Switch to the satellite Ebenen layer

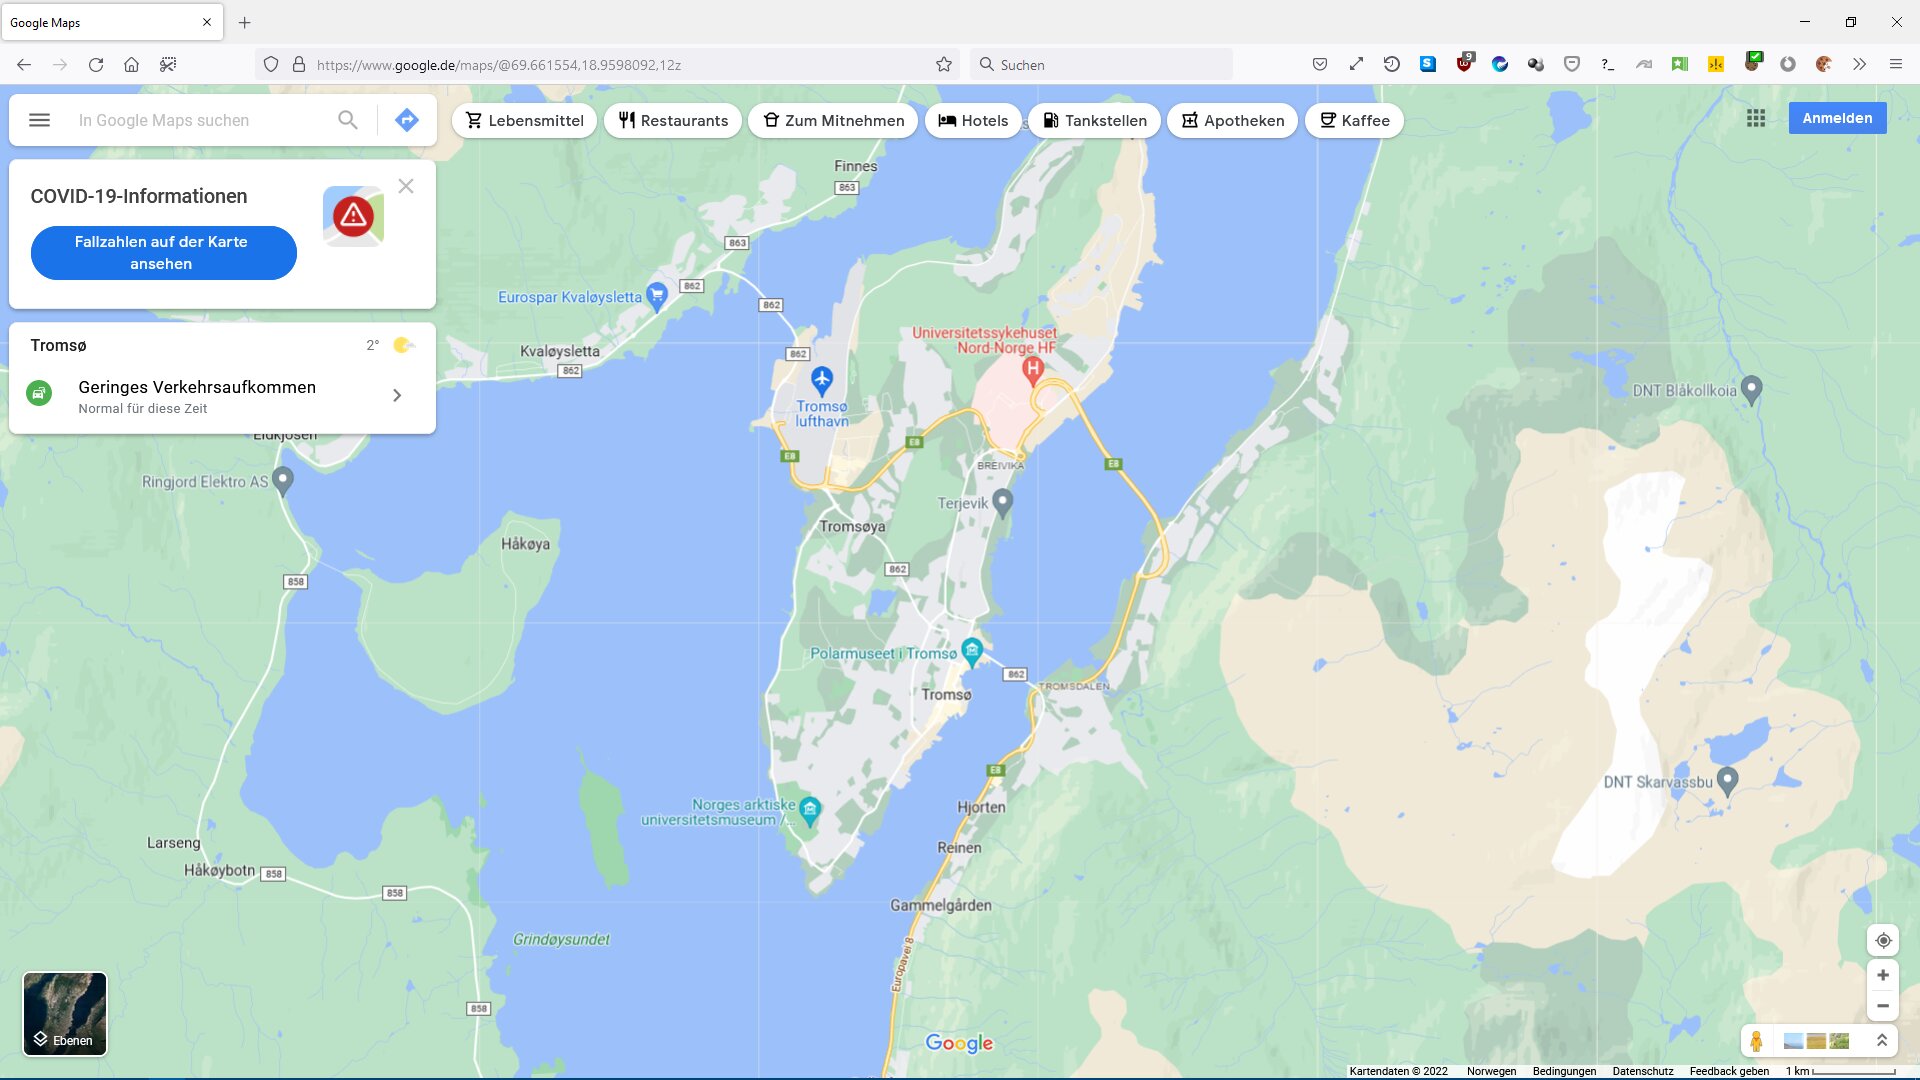coord(65,1013)
